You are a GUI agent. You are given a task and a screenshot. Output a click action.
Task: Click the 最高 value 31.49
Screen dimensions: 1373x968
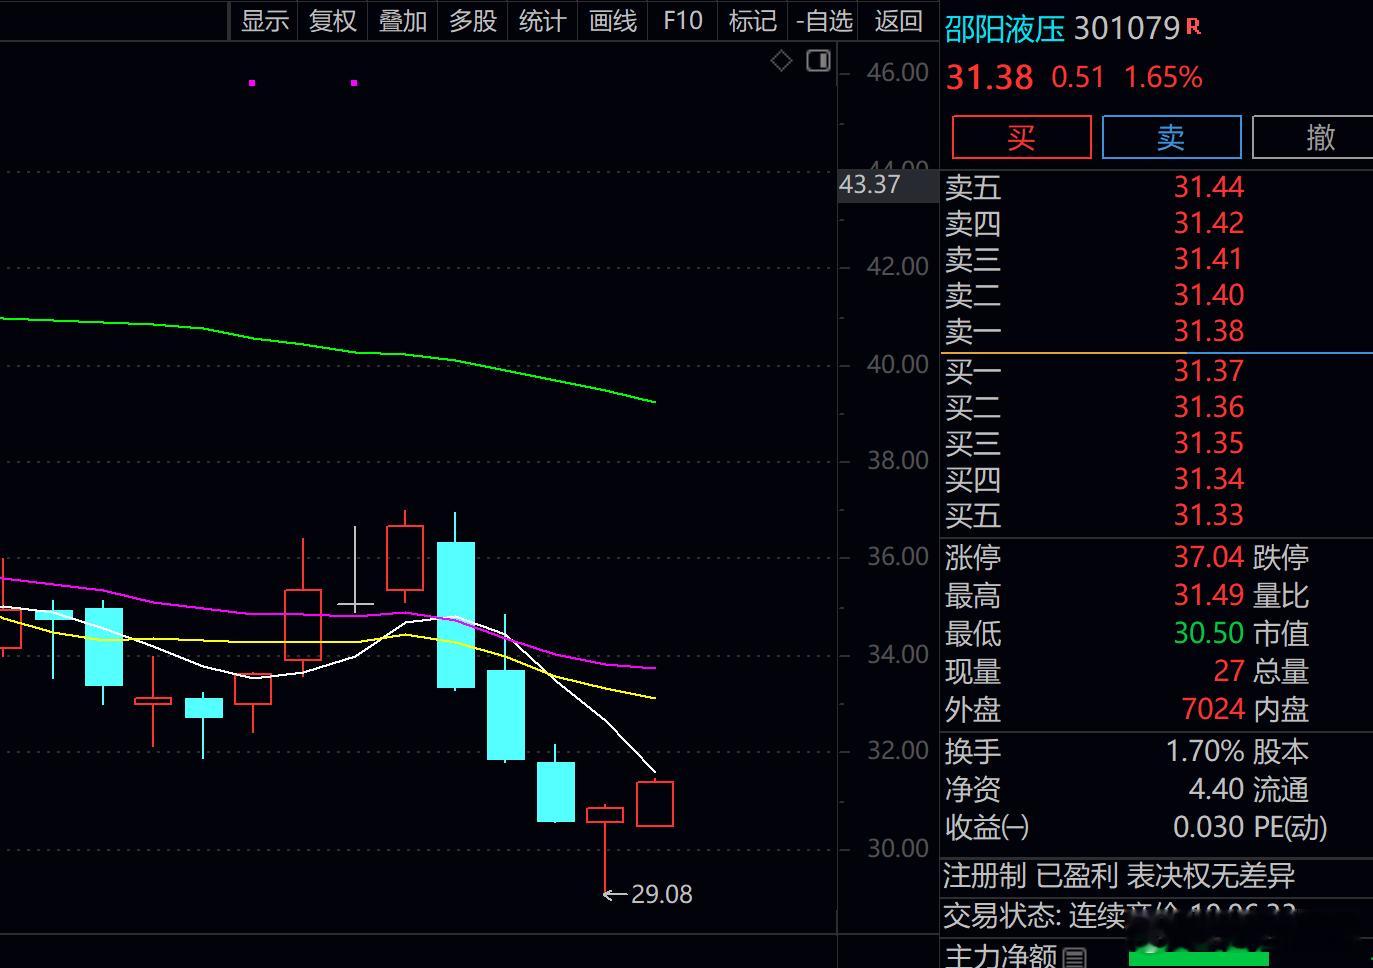point(1208,595)
